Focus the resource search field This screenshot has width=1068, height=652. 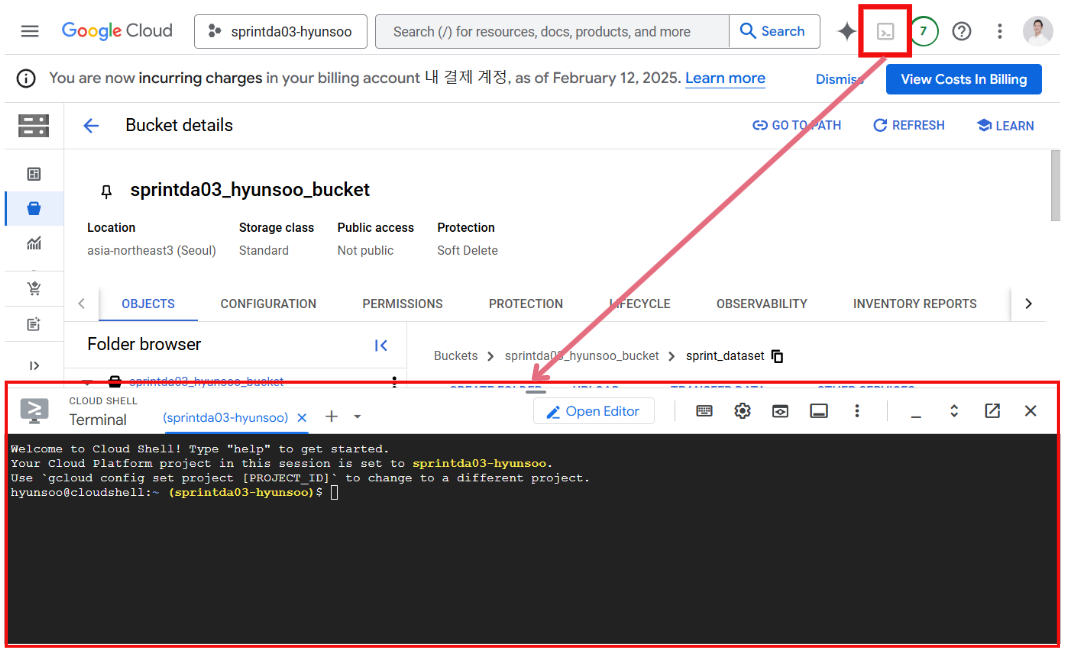552,31
